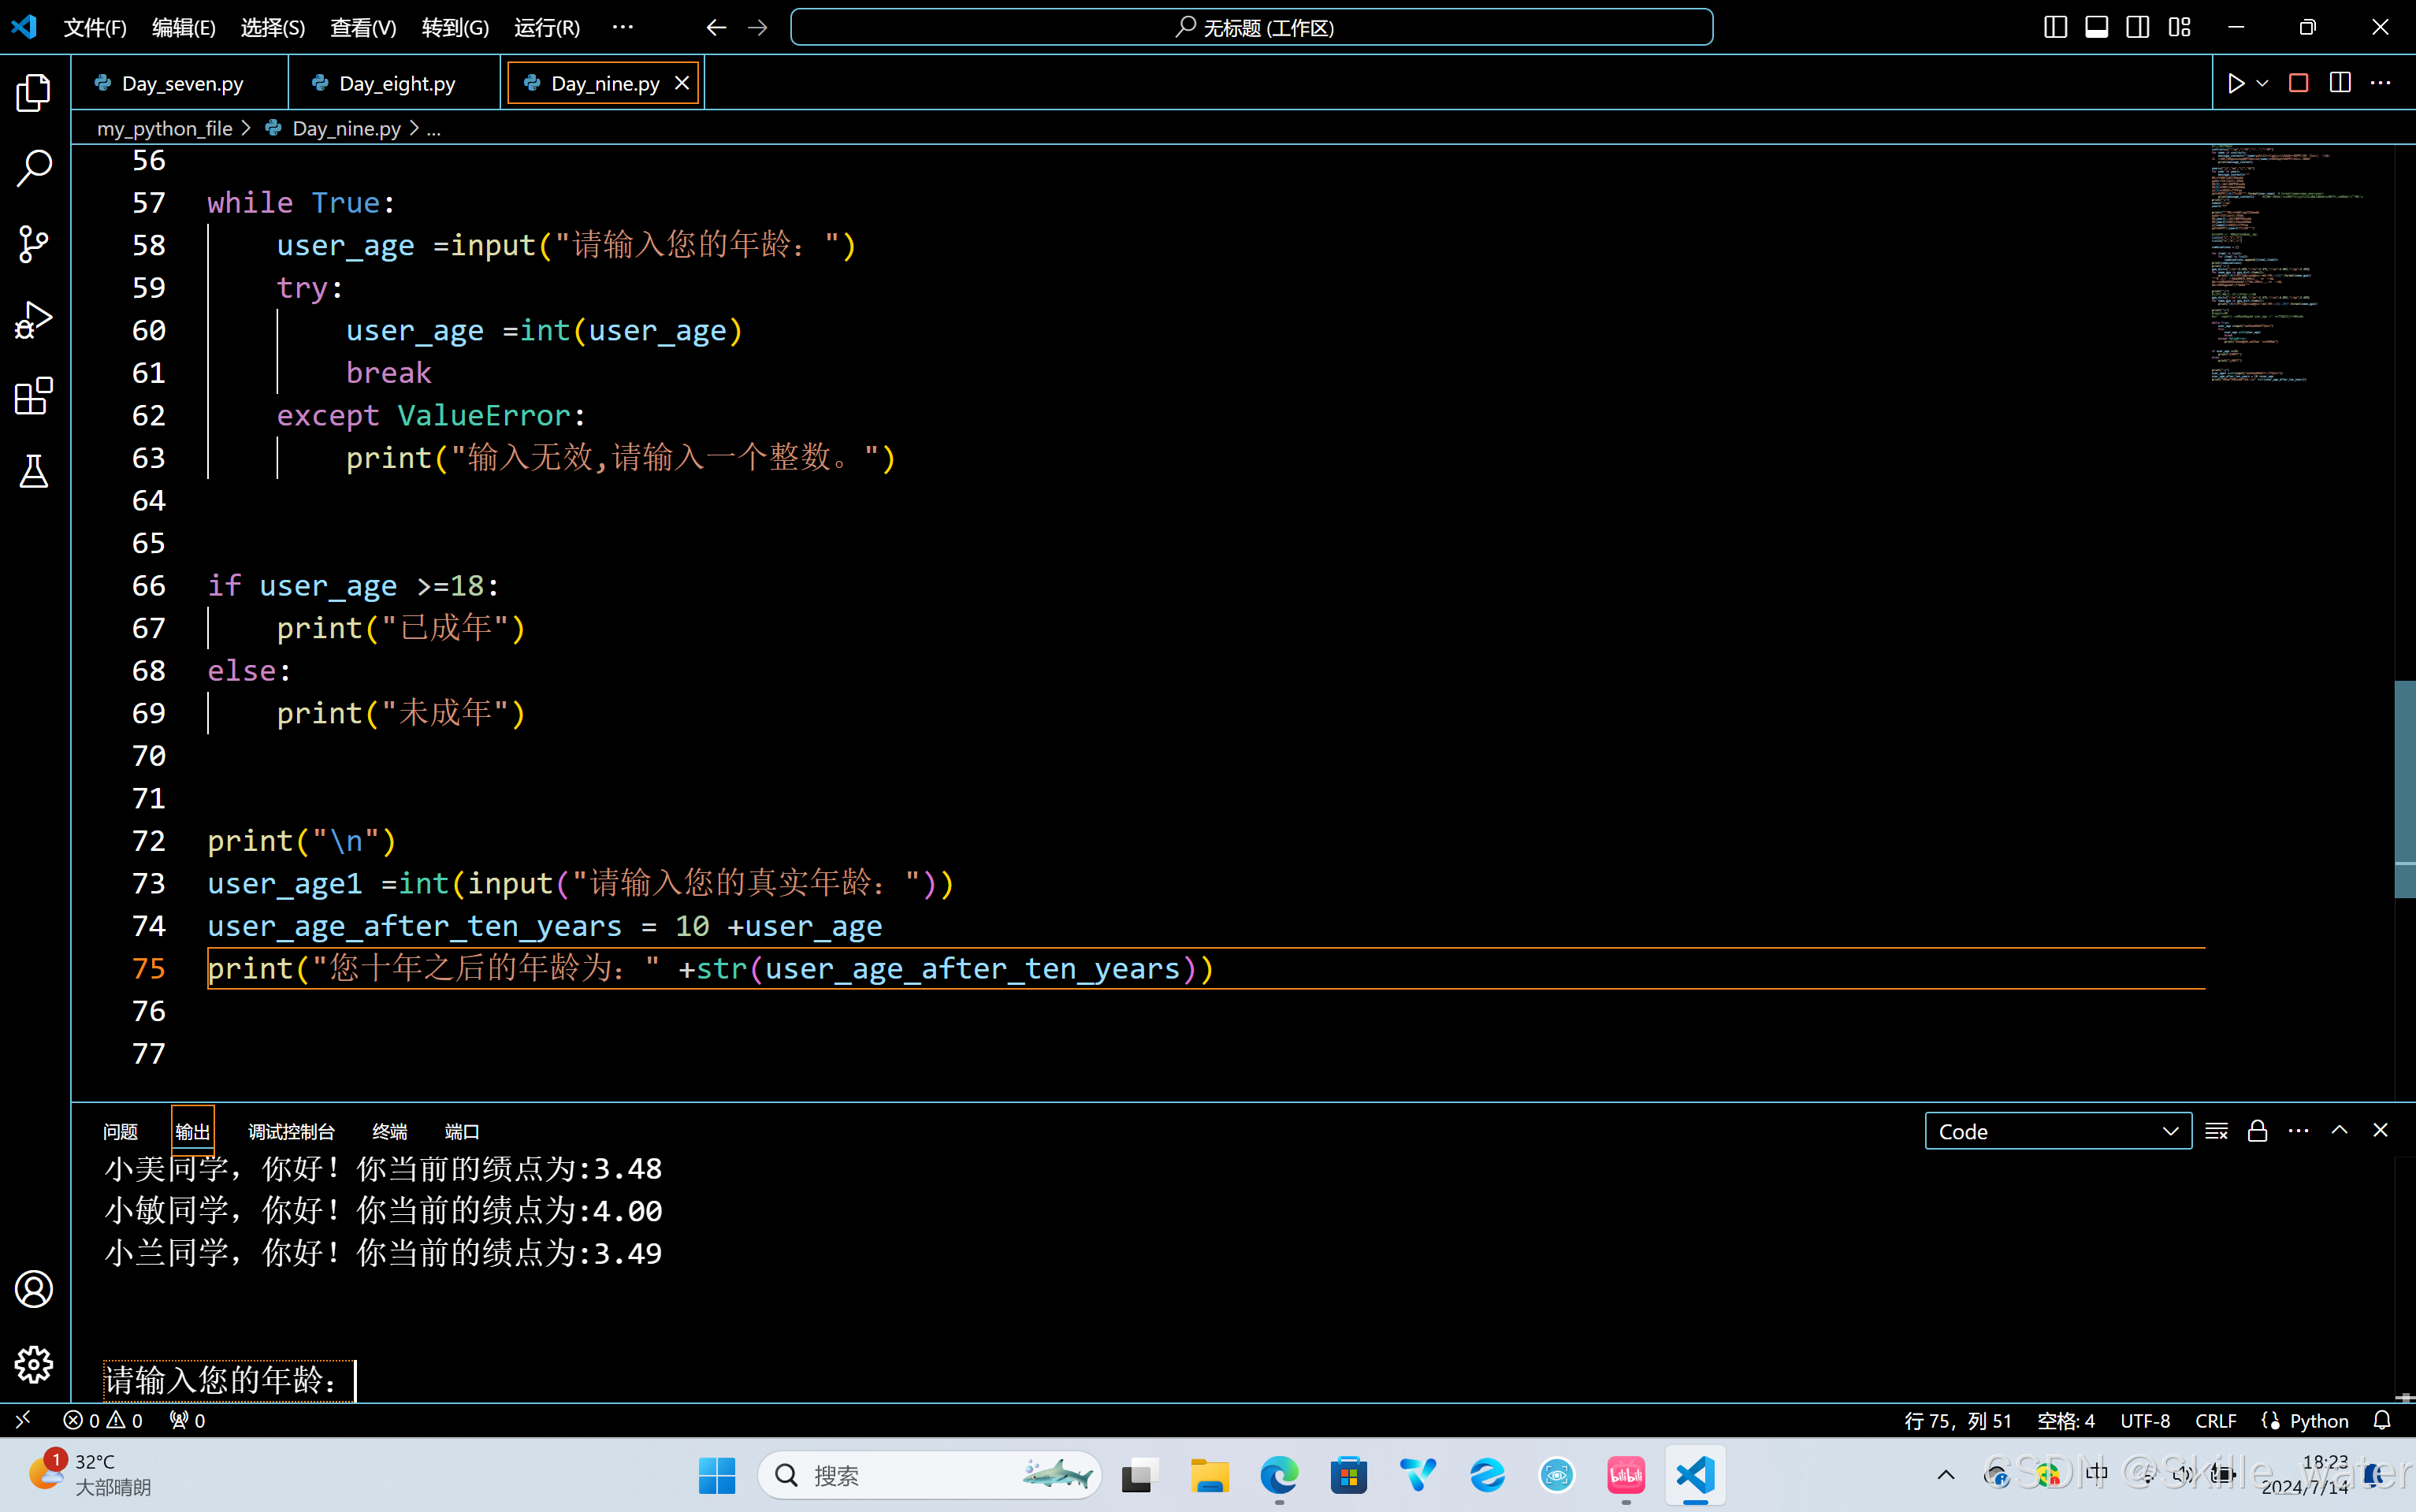Screen dimensions: 2416x1512
Task: Open the 运行(R) menu
Action: [546, 28]
